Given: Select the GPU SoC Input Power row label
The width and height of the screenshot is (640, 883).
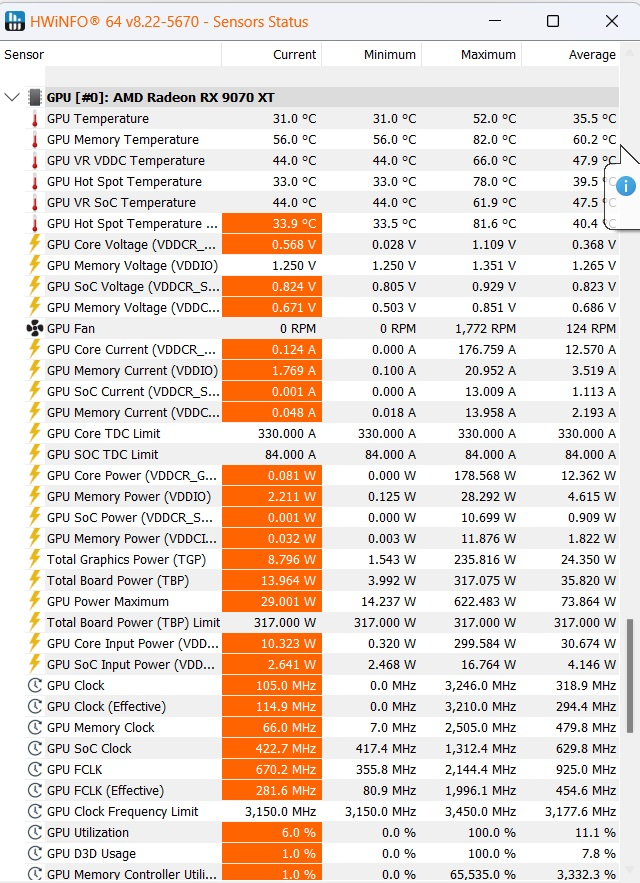Looking at the screenshot, I should click(131, 665).
